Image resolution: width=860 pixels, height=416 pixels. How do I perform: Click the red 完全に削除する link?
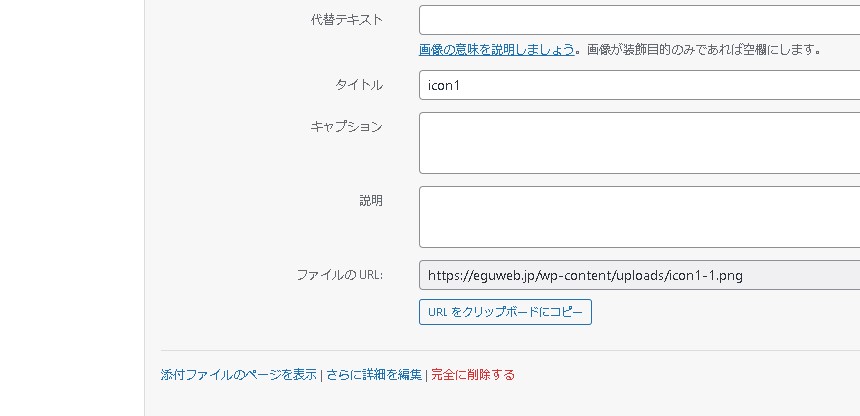[x=473, y=375]
